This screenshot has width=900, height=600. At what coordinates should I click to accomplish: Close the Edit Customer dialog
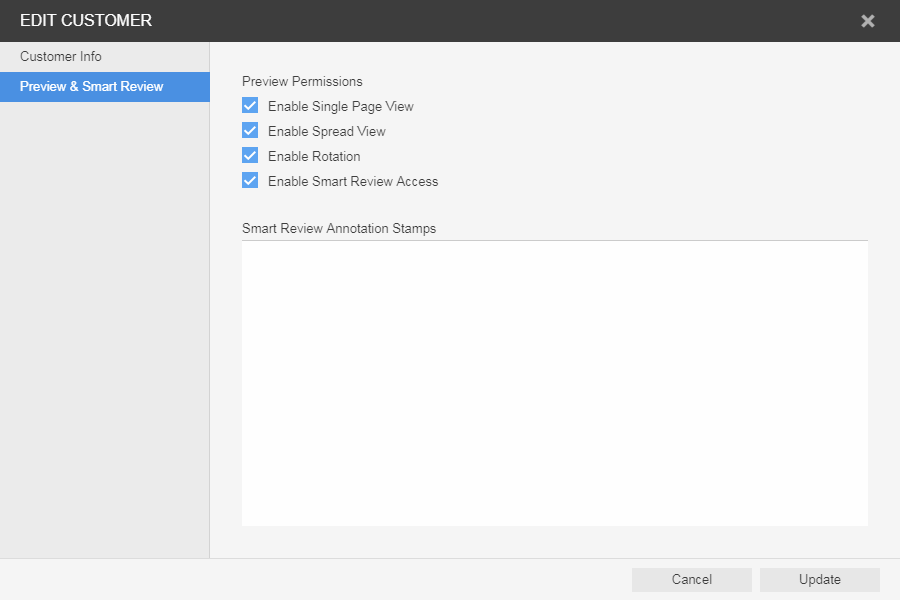coord(867,21)
